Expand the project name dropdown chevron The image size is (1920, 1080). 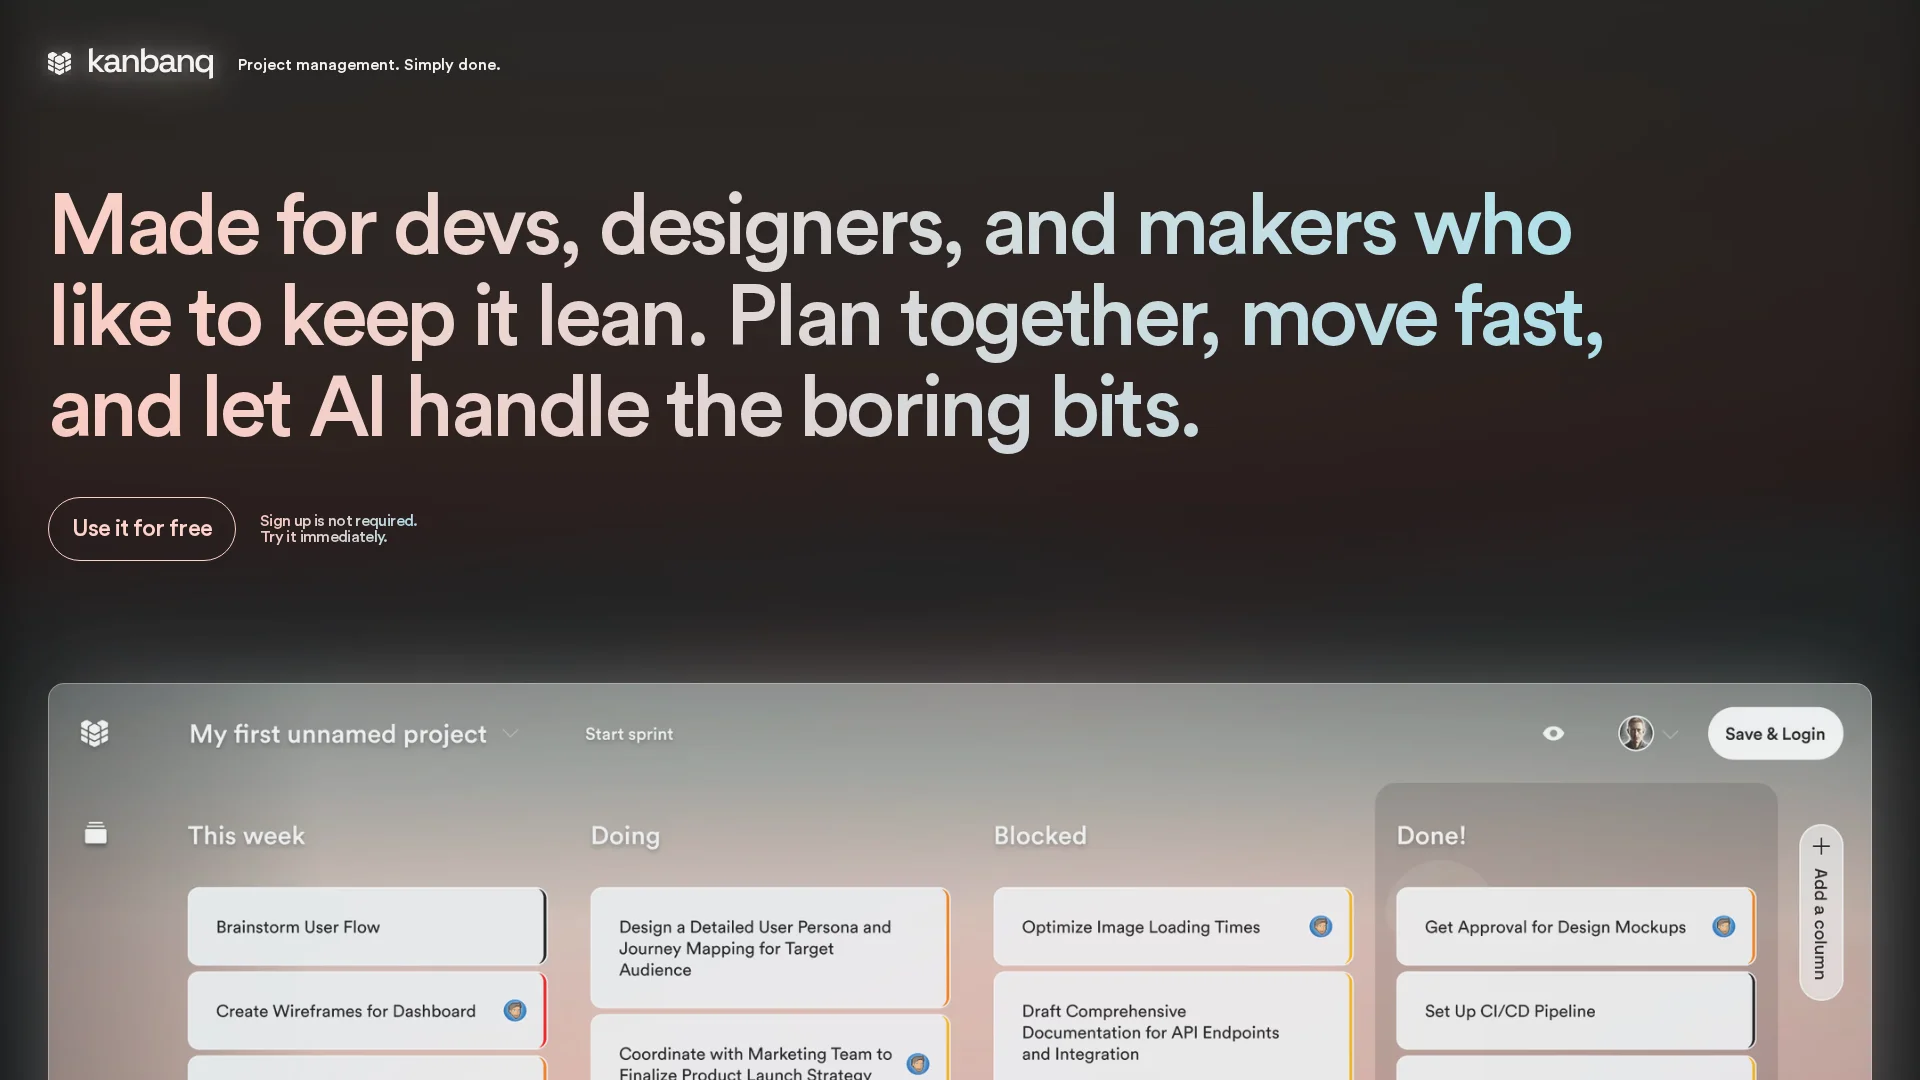(511, 734)
